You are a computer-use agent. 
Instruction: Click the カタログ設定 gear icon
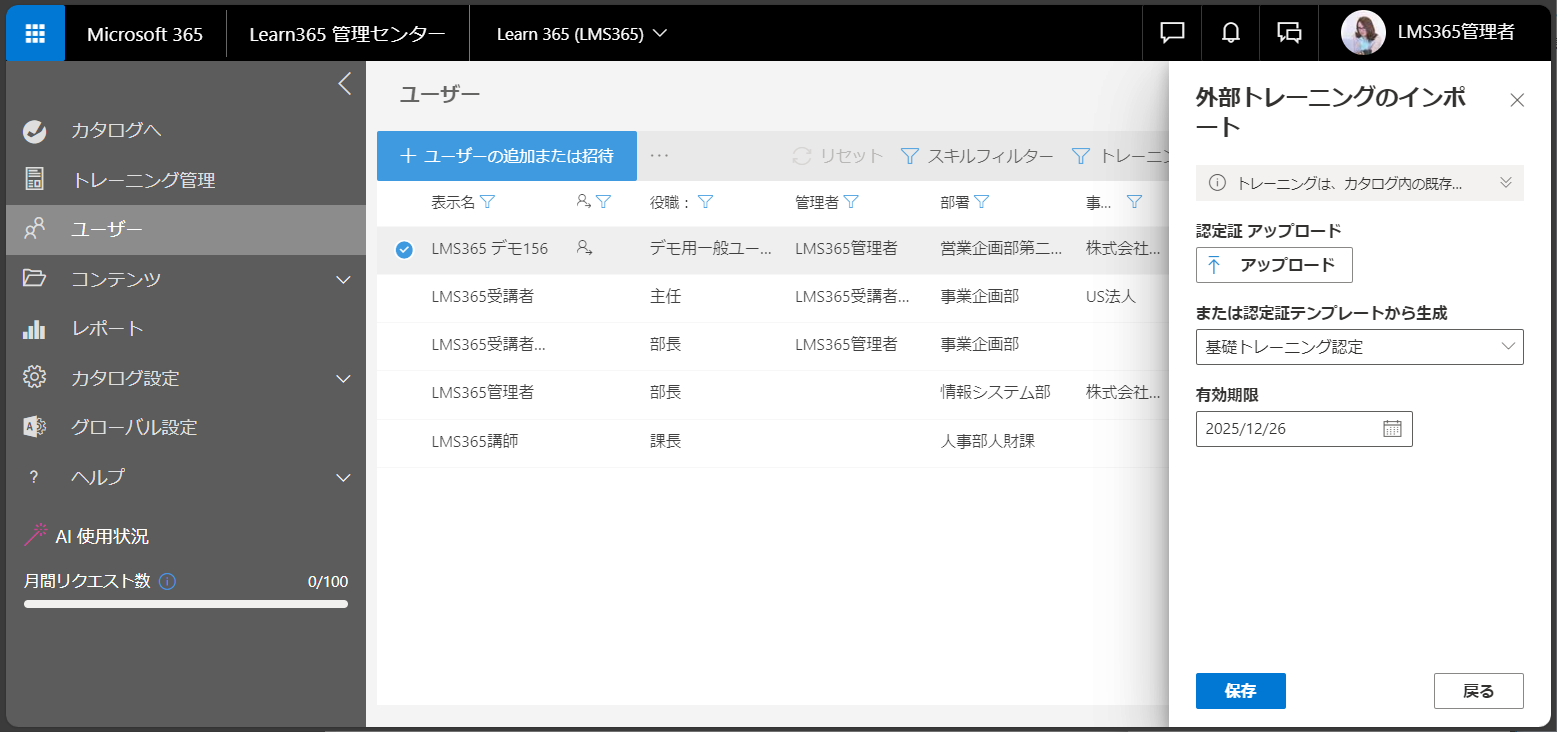[x=34, y=378]
